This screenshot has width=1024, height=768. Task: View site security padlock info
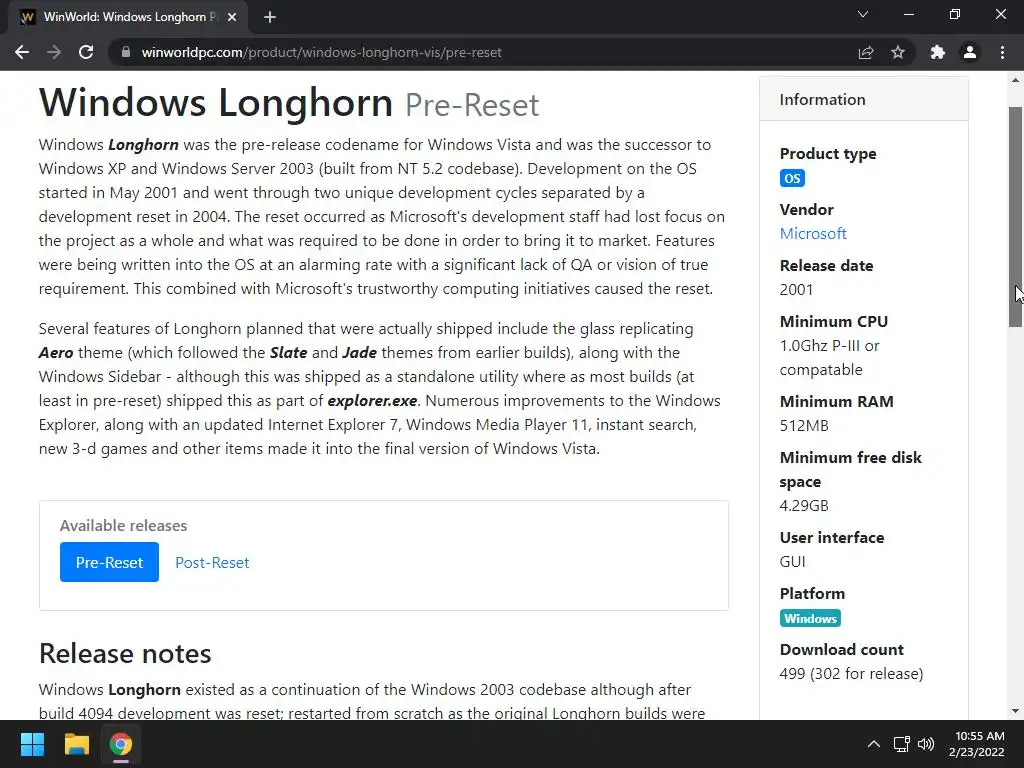tap(126, 52)
